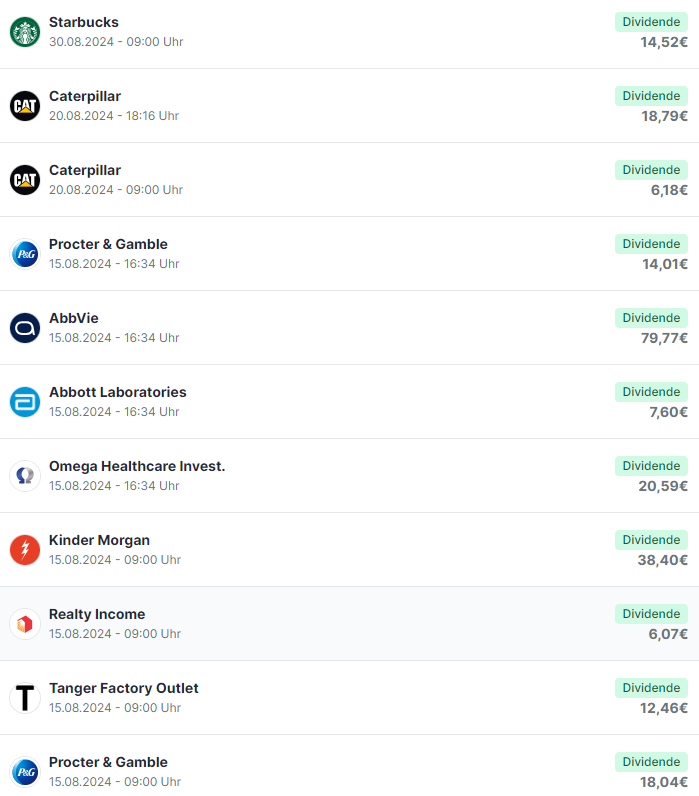Viewport: 699px width, 796px height.
Task: Click the Starbucks logo icon
Action: [x=25, y=32]
